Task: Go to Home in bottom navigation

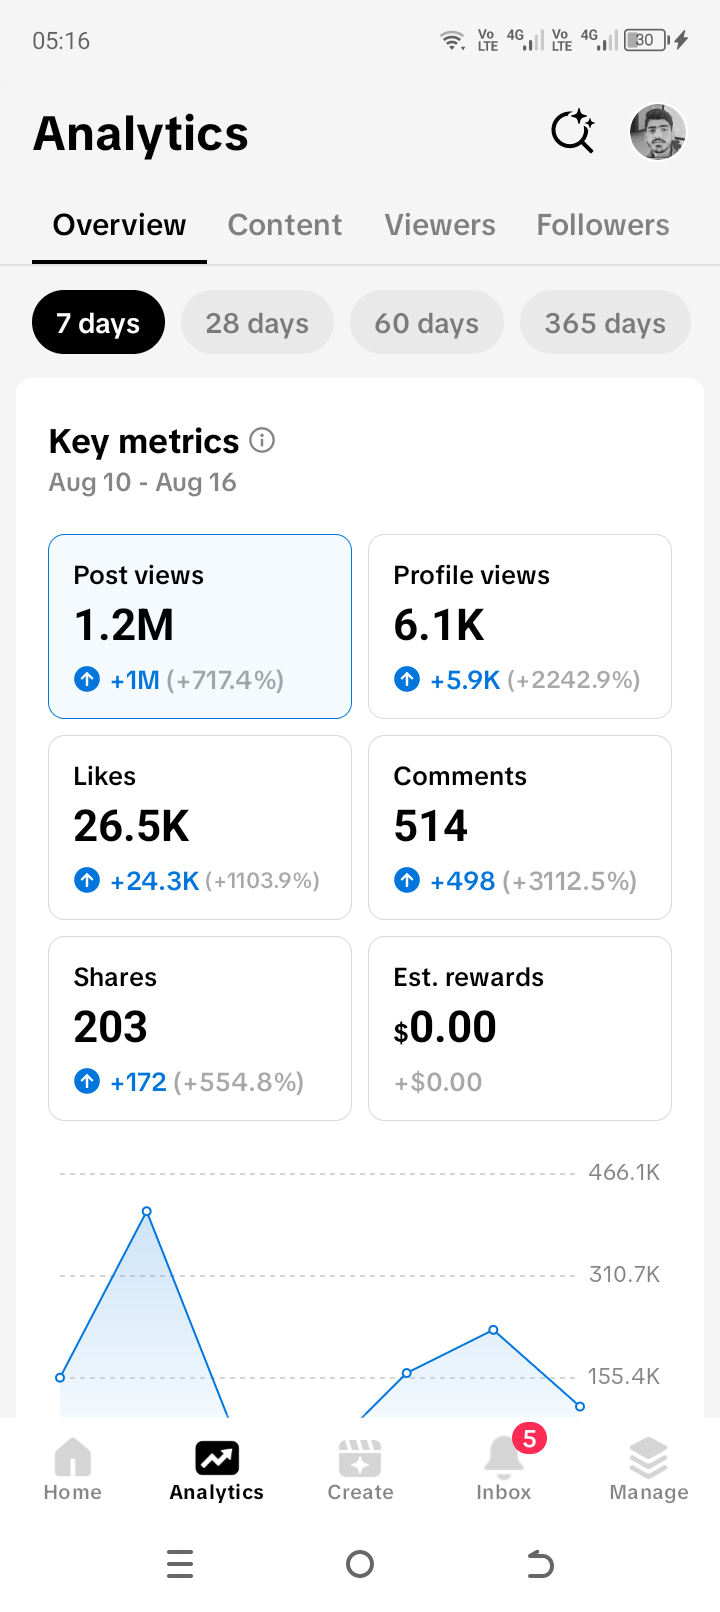Action: (x=72, y=1469)
